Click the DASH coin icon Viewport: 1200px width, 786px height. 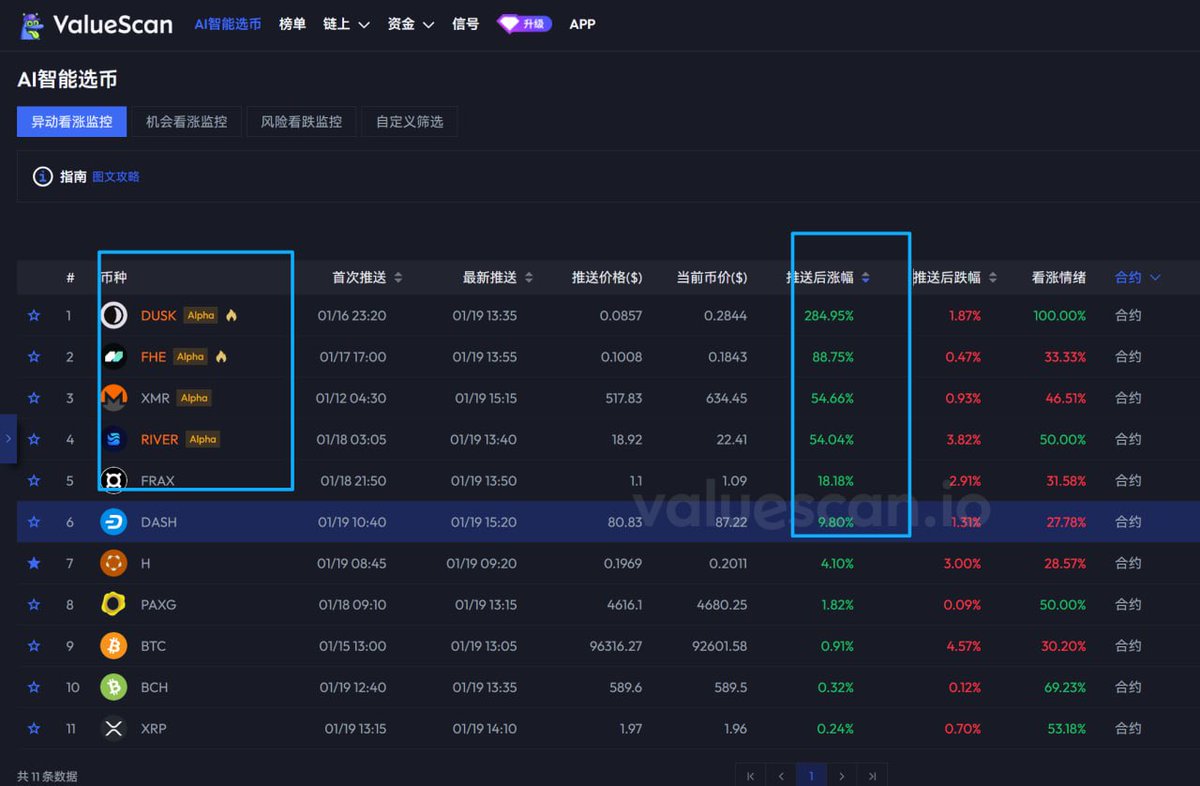coord(114,522)
